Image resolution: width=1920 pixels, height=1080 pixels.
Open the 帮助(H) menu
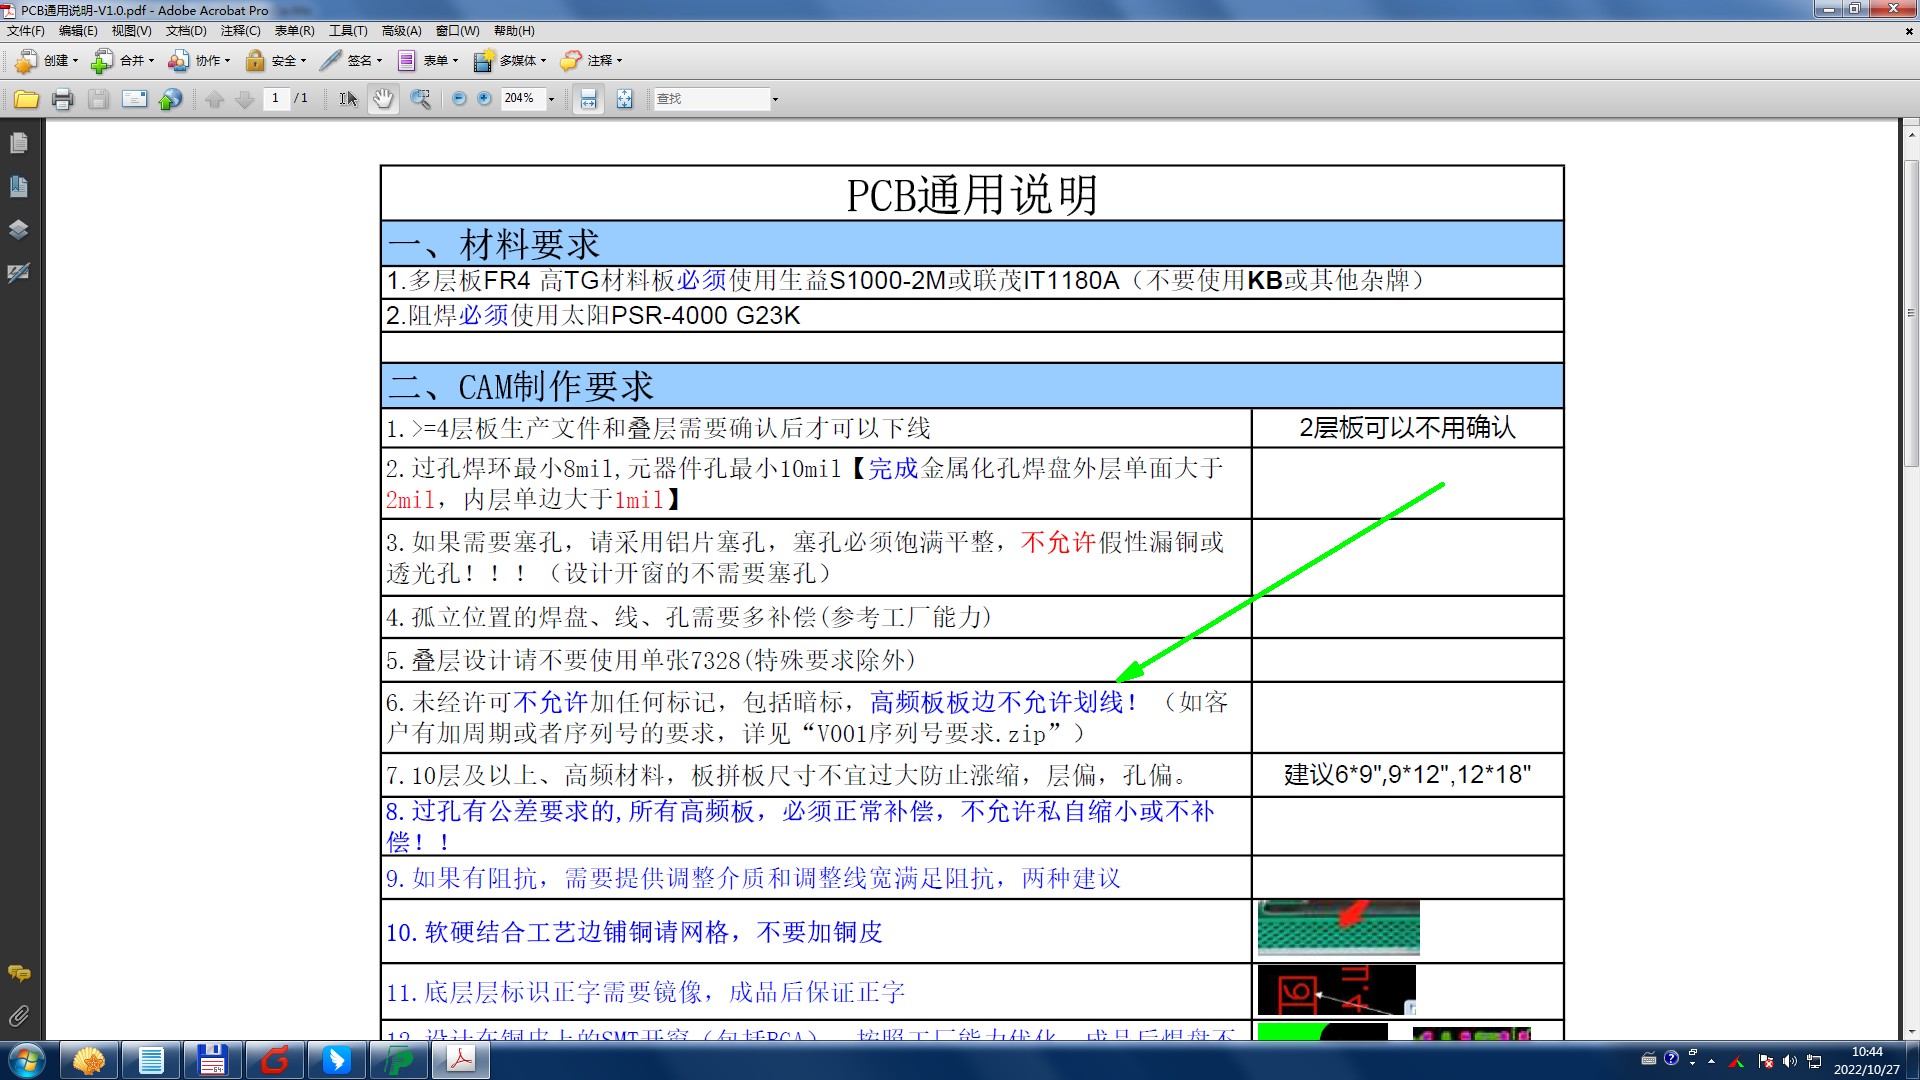(514, 31)
